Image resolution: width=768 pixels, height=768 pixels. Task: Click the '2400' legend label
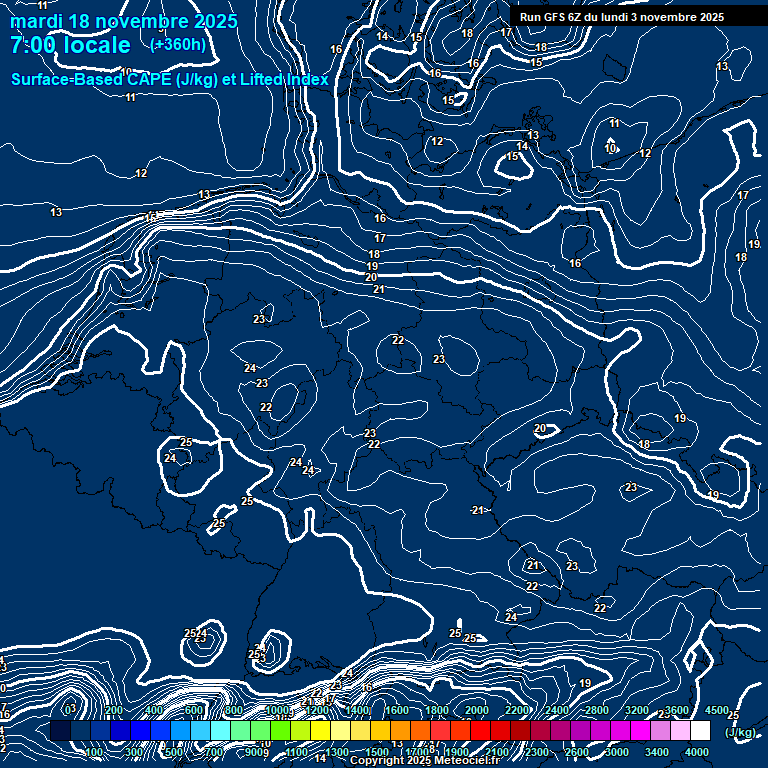pos(557,710)
